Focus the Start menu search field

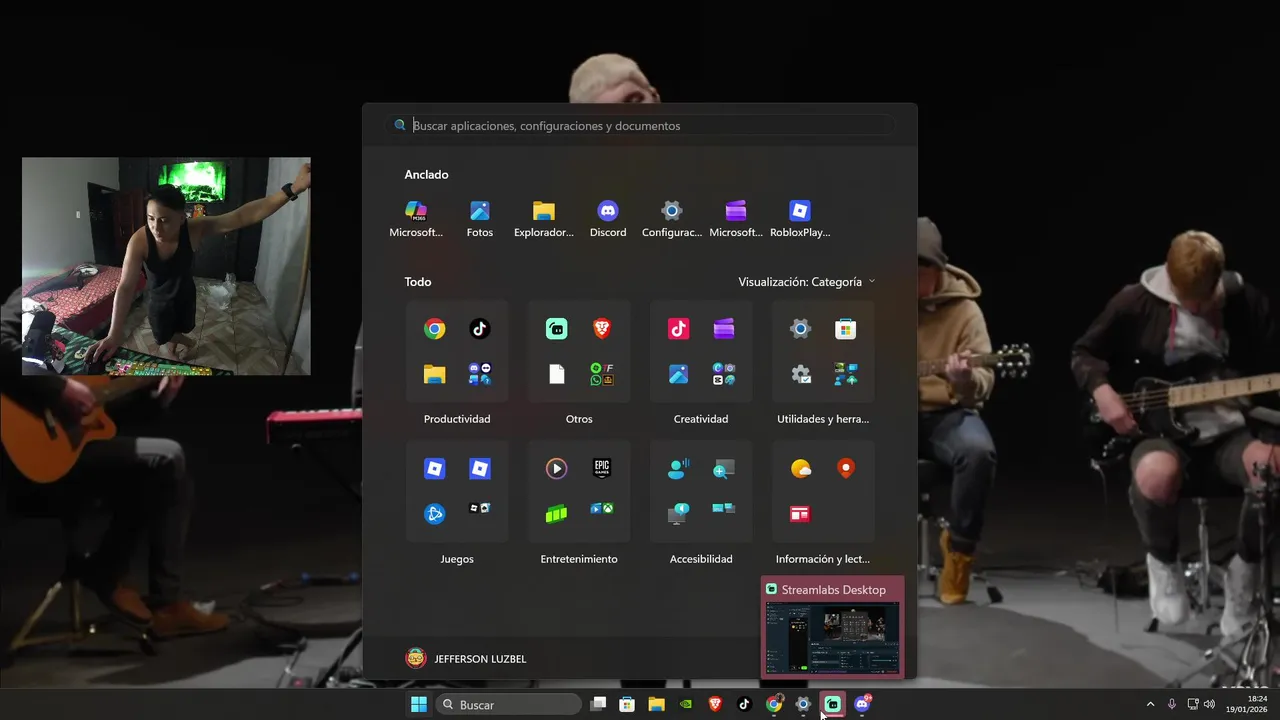click(640, 126)
